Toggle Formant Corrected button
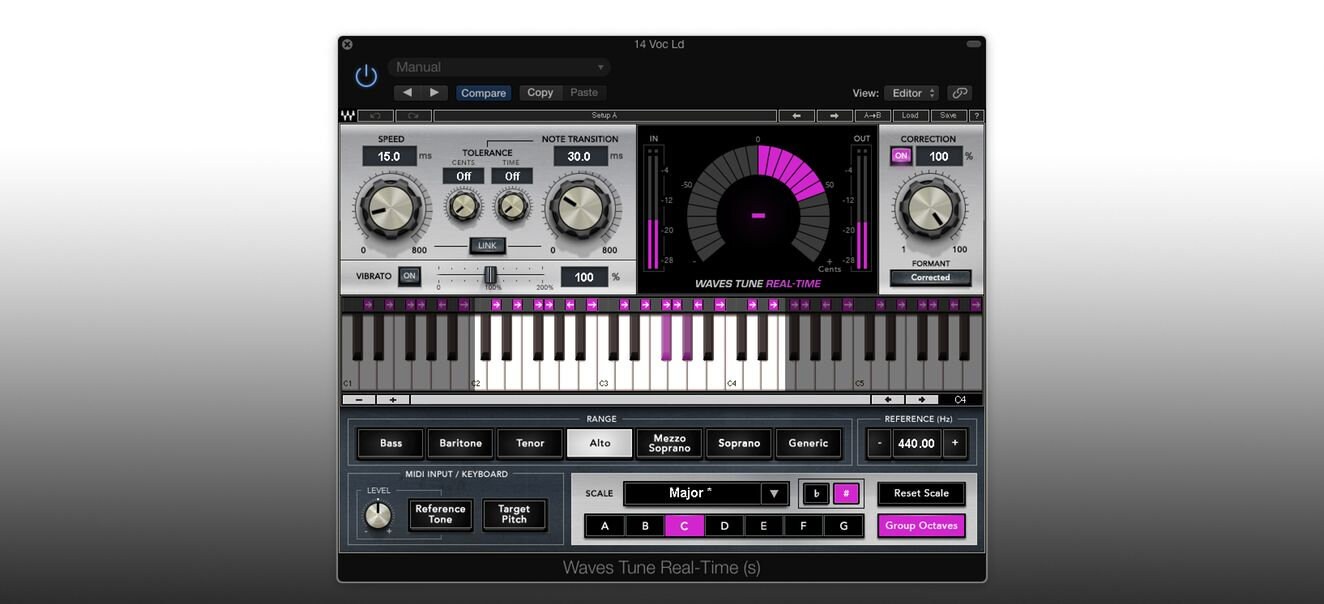 [x=930, y=277]
